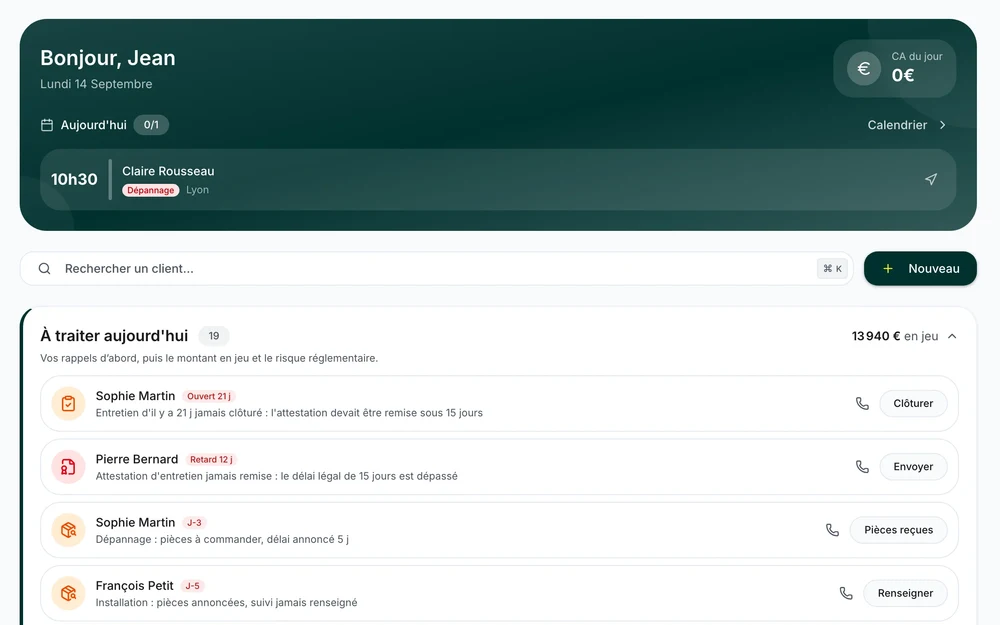Screen dimensions: 1000x625
Task: Click the Retard 12 j badge
Action: tap(211, 459)
